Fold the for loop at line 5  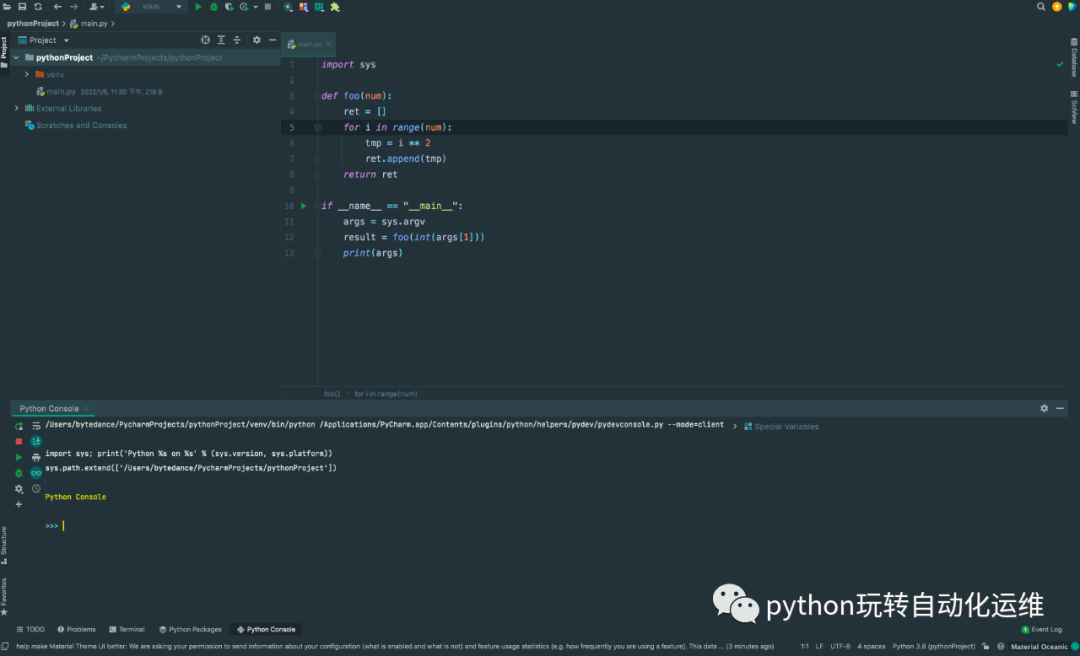tap(318, 127)
